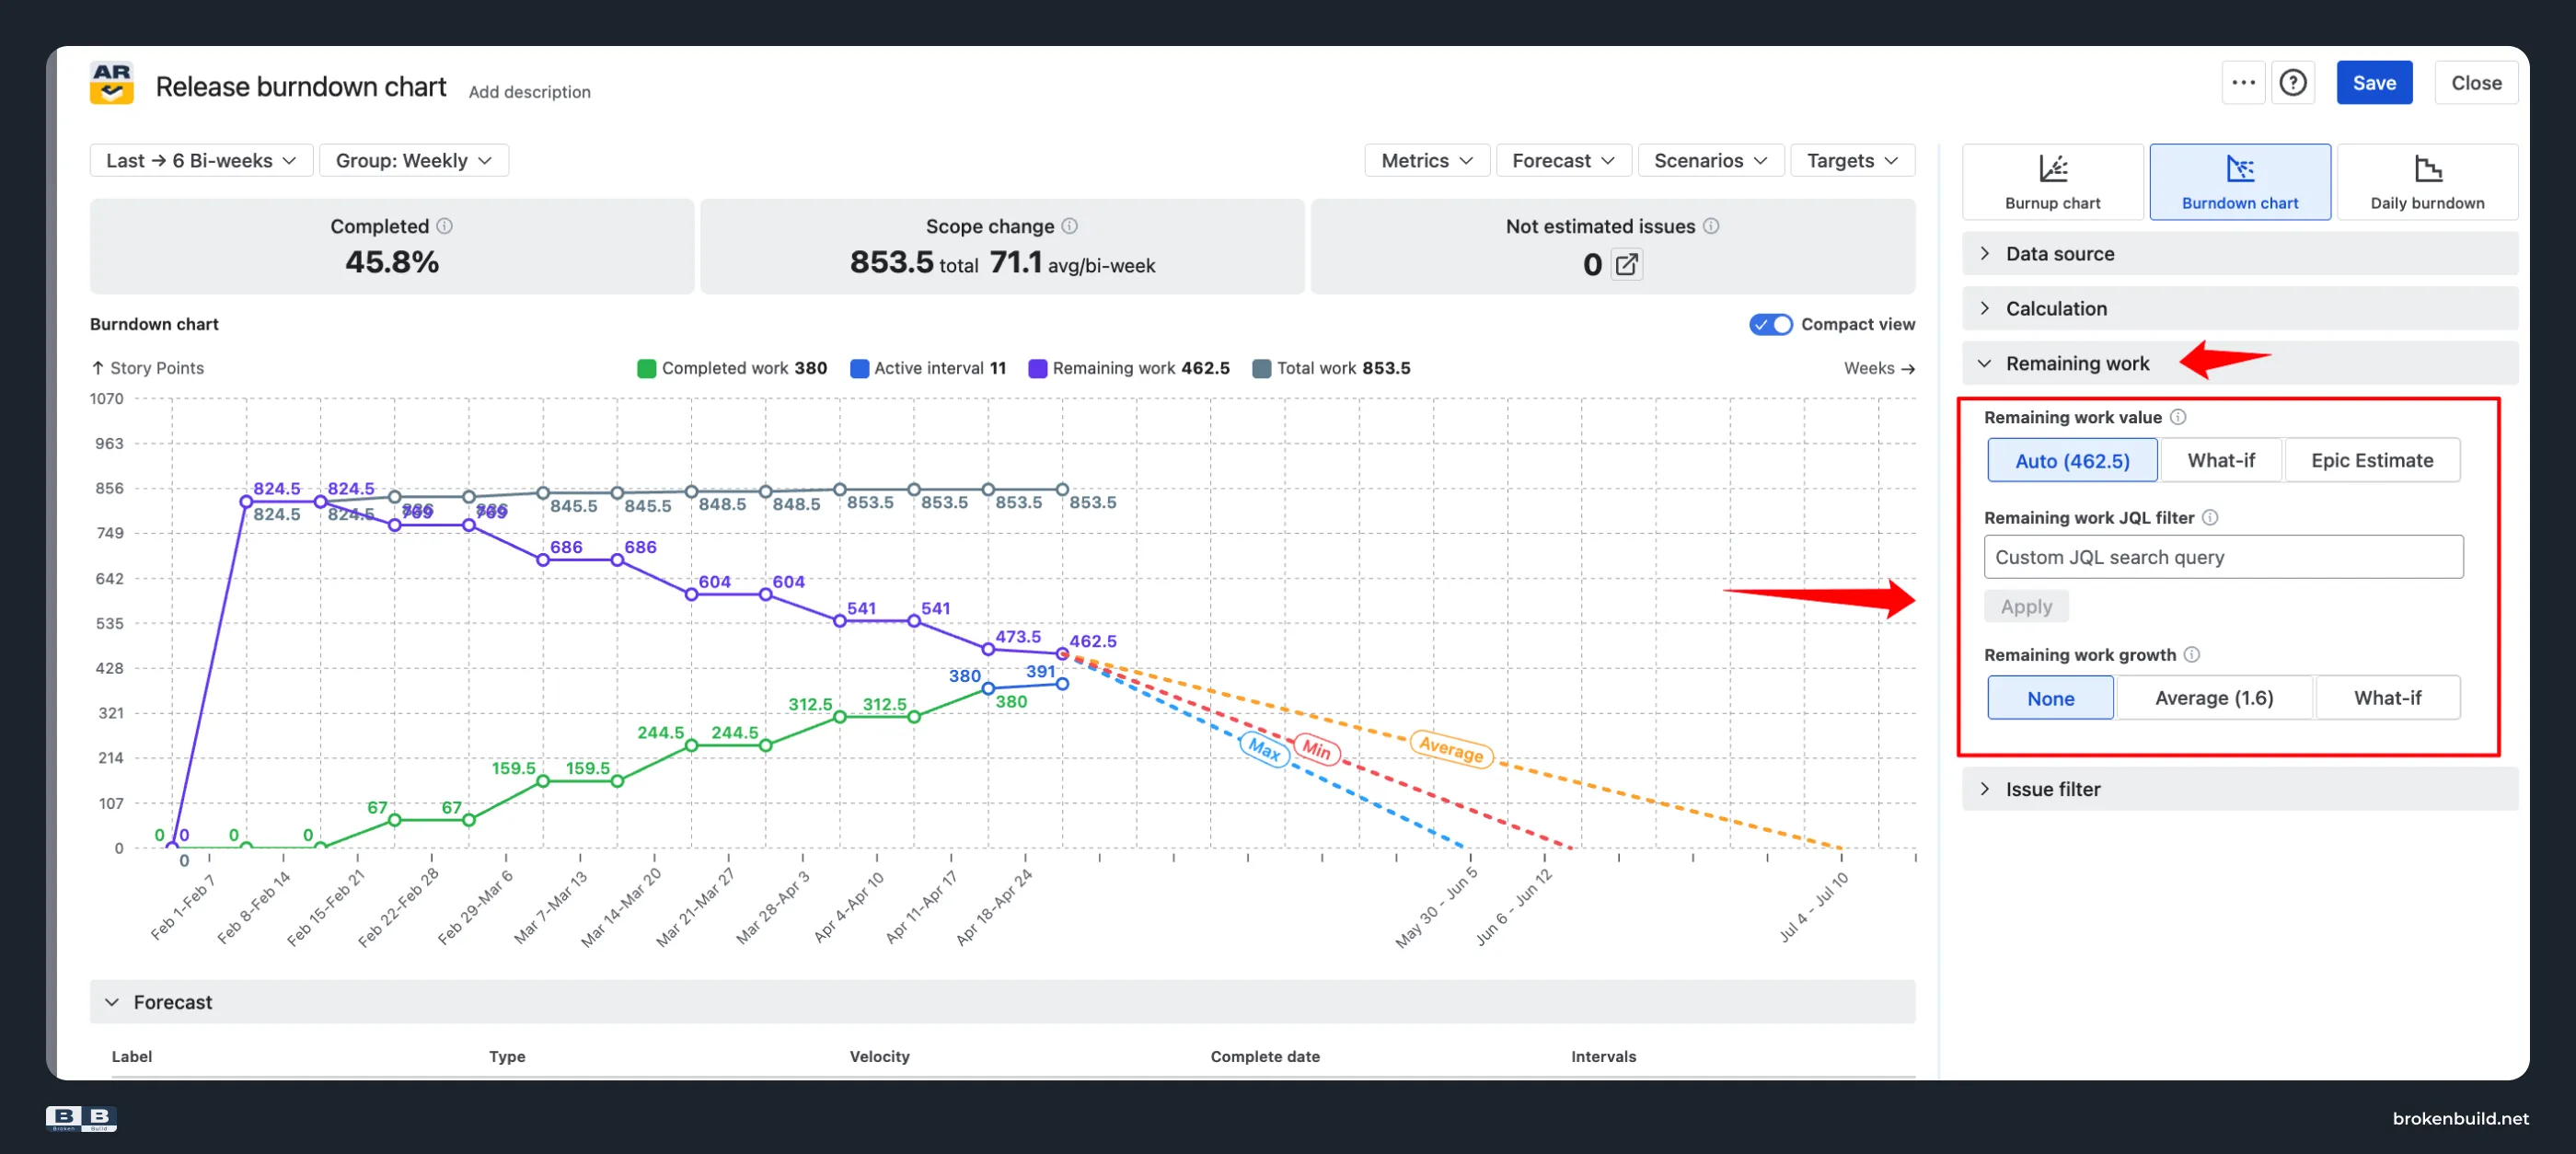The image size is (2576, 1154).
Task: Click the Close button
Action: tap(2476, 83)
